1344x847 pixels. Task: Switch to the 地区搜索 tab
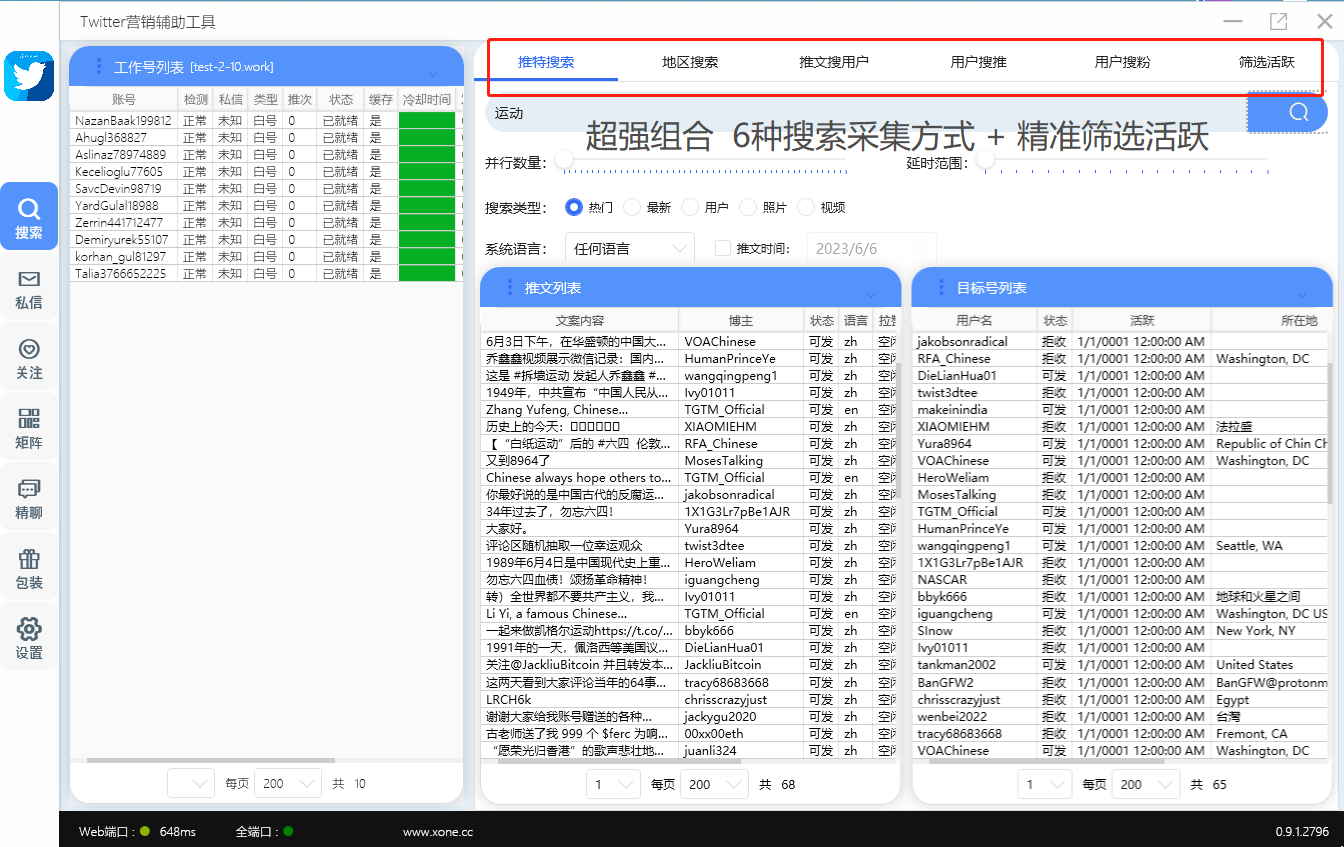[x=690, y=62]
